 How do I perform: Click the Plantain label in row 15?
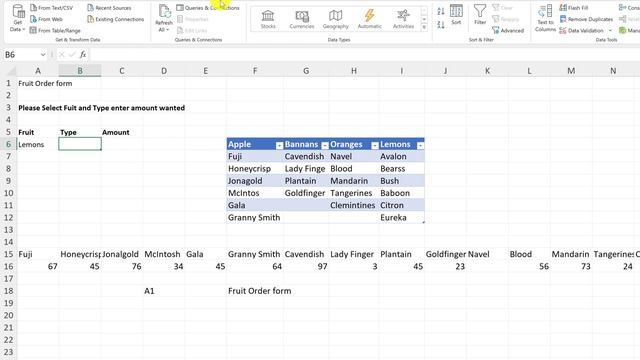396,254
